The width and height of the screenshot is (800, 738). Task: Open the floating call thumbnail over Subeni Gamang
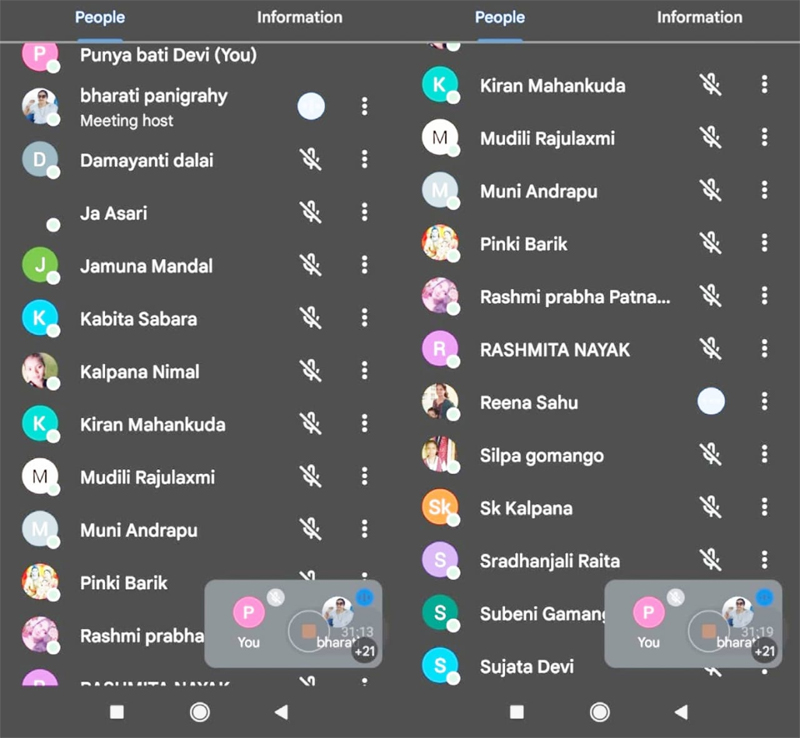point(693,623)
